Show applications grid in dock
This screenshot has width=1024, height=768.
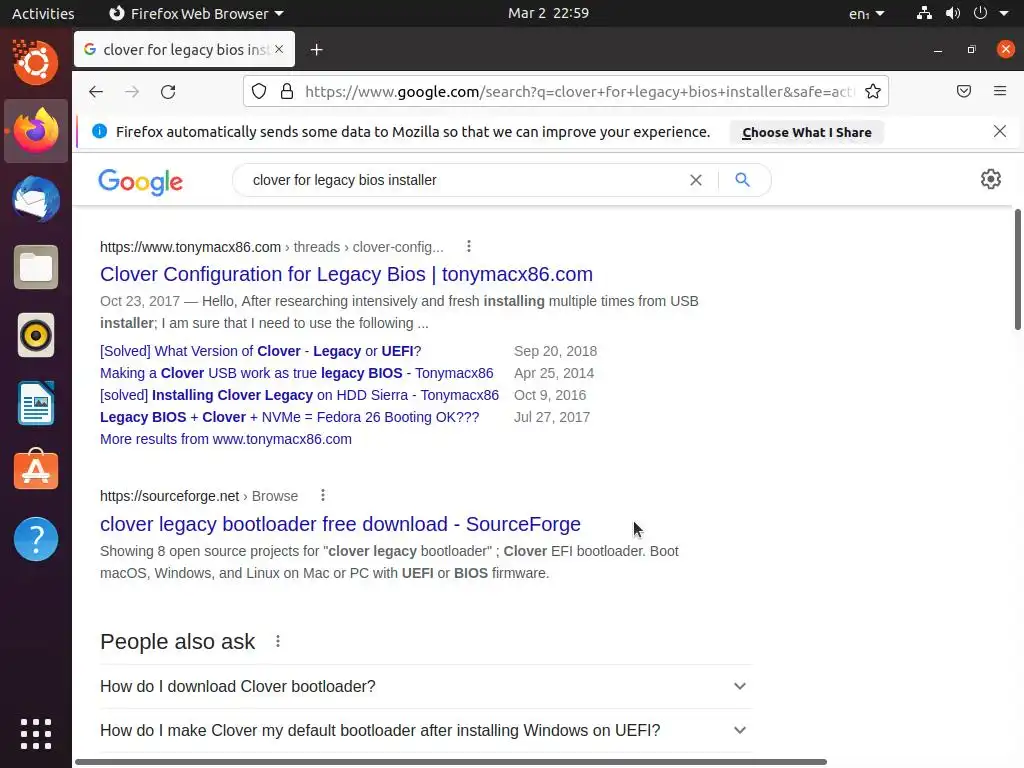point(36,734)
